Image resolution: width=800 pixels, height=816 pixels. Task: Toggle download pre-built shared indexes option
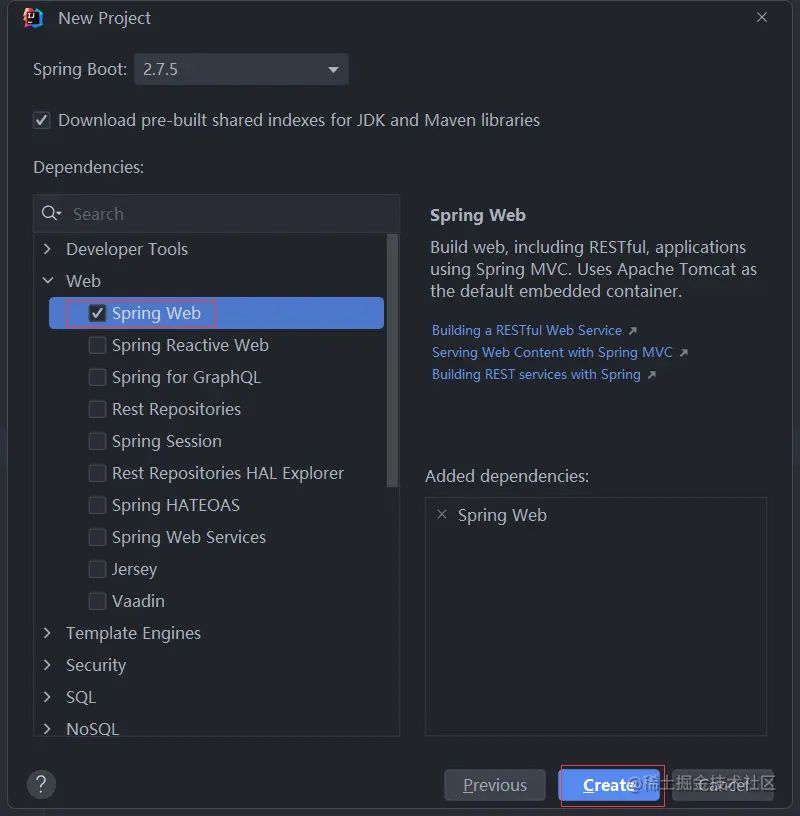(x=42, y=120)
